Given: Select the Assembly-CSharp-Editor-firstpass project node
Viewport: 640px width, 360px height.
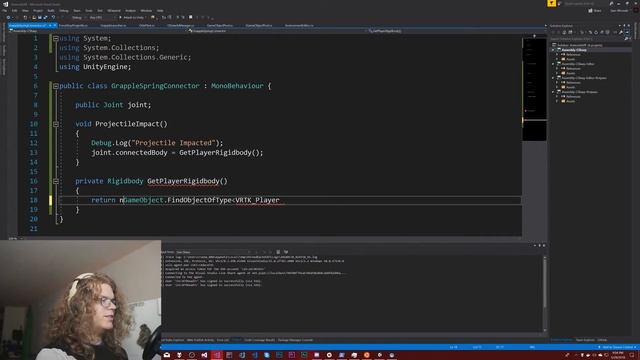Looking at the screenshot, I should pyautogui.click(x=584, y=78).
